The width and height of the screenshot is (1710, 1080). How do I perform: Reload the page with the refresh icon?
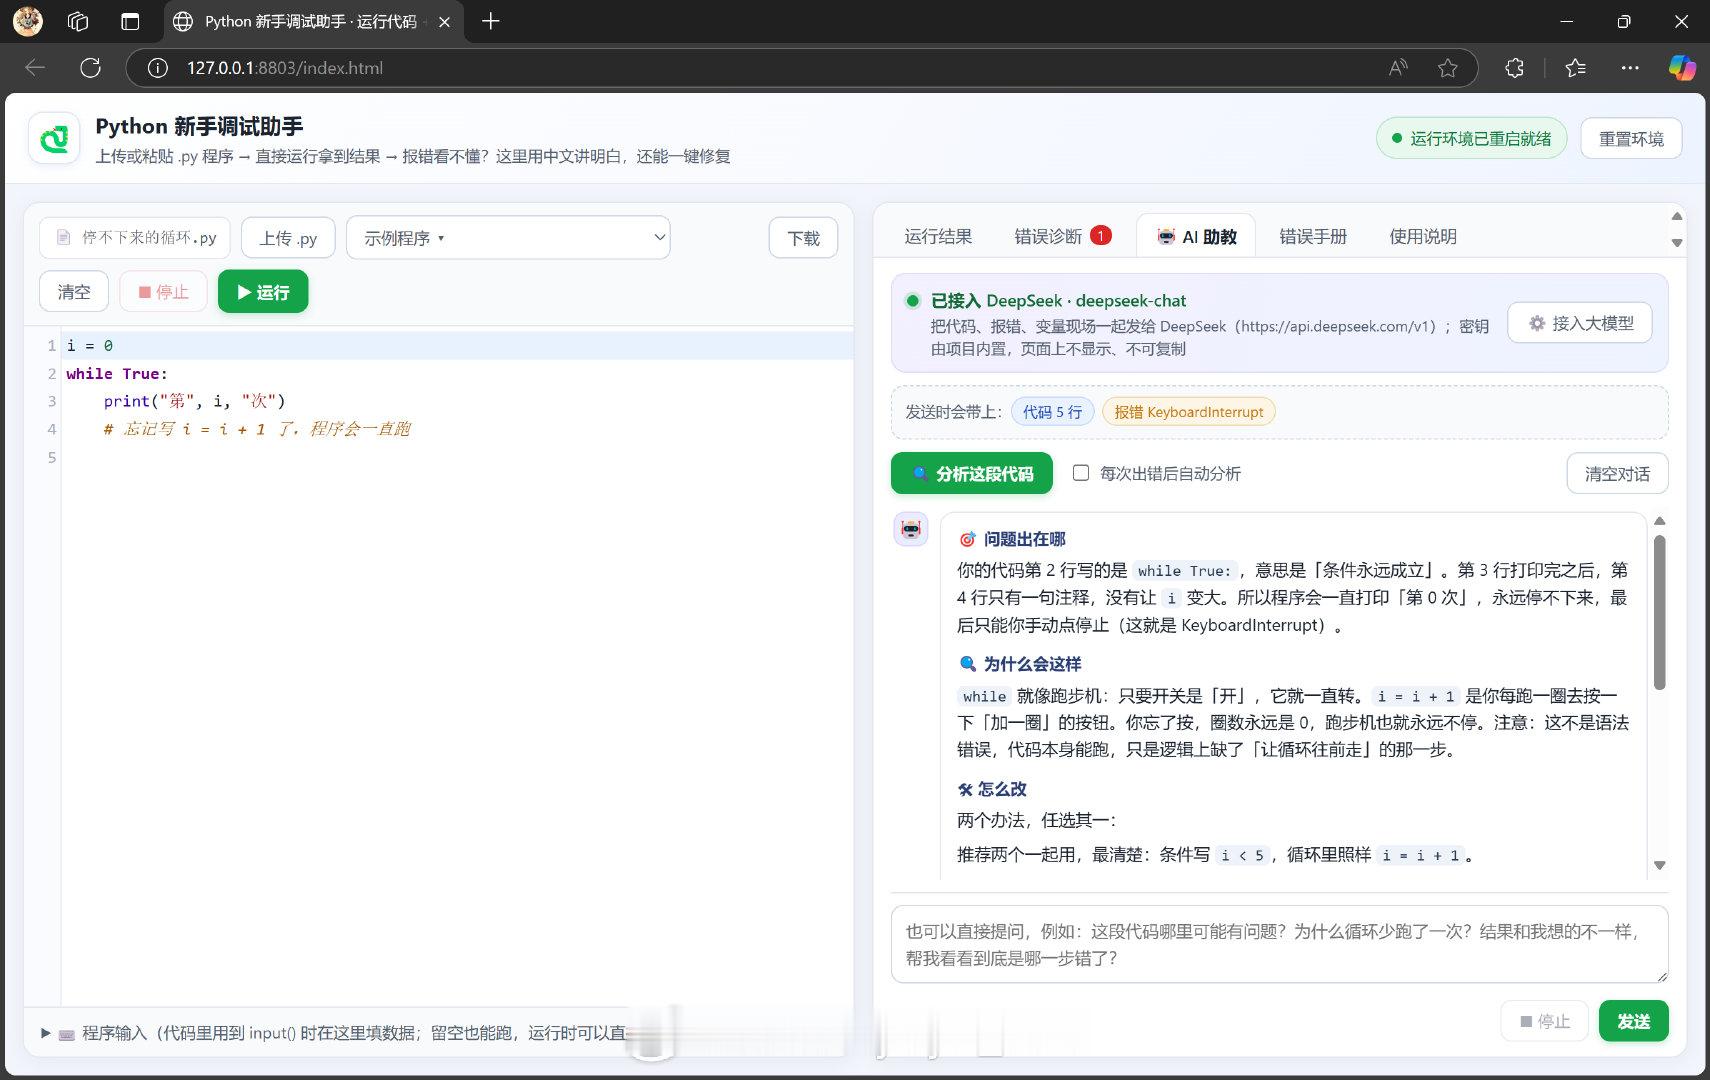(x=91, y=68)
